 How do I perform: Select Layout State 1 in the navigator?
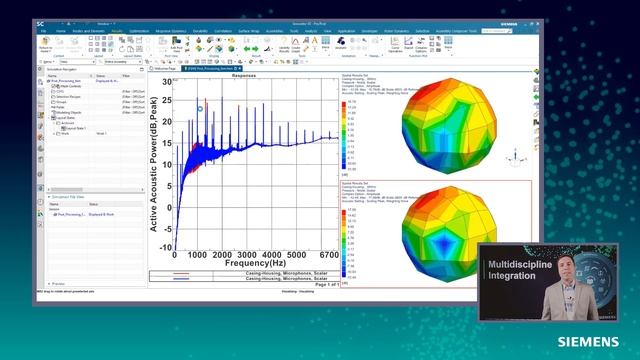click(73, 128)
